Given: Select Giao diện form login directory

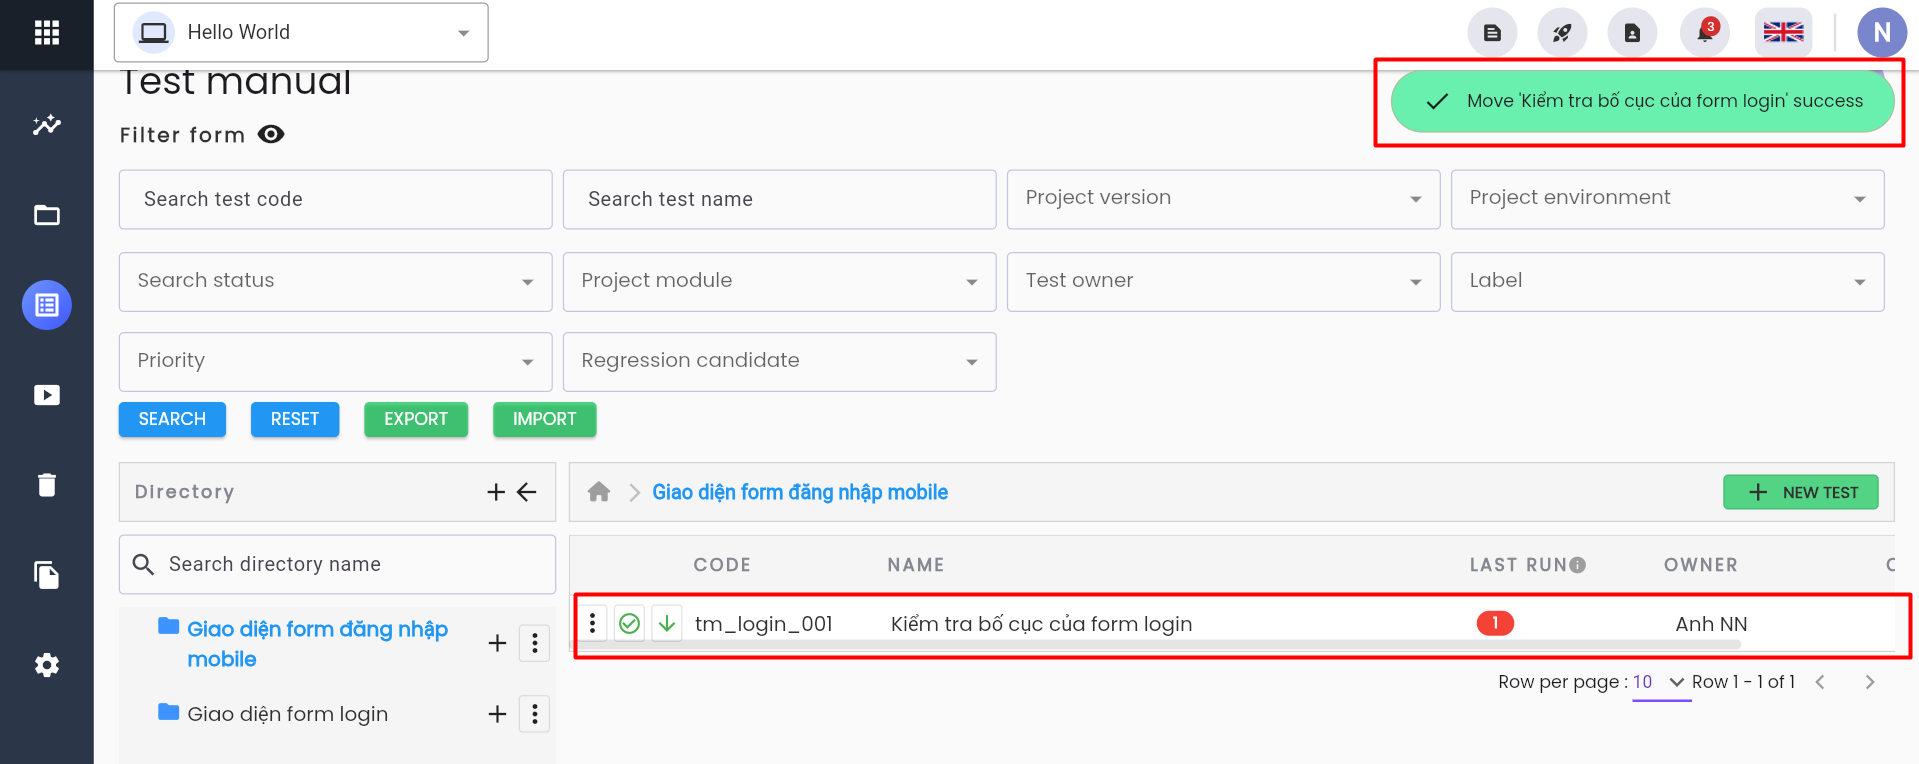Looking at the screenshot, I should pos(287,714).
